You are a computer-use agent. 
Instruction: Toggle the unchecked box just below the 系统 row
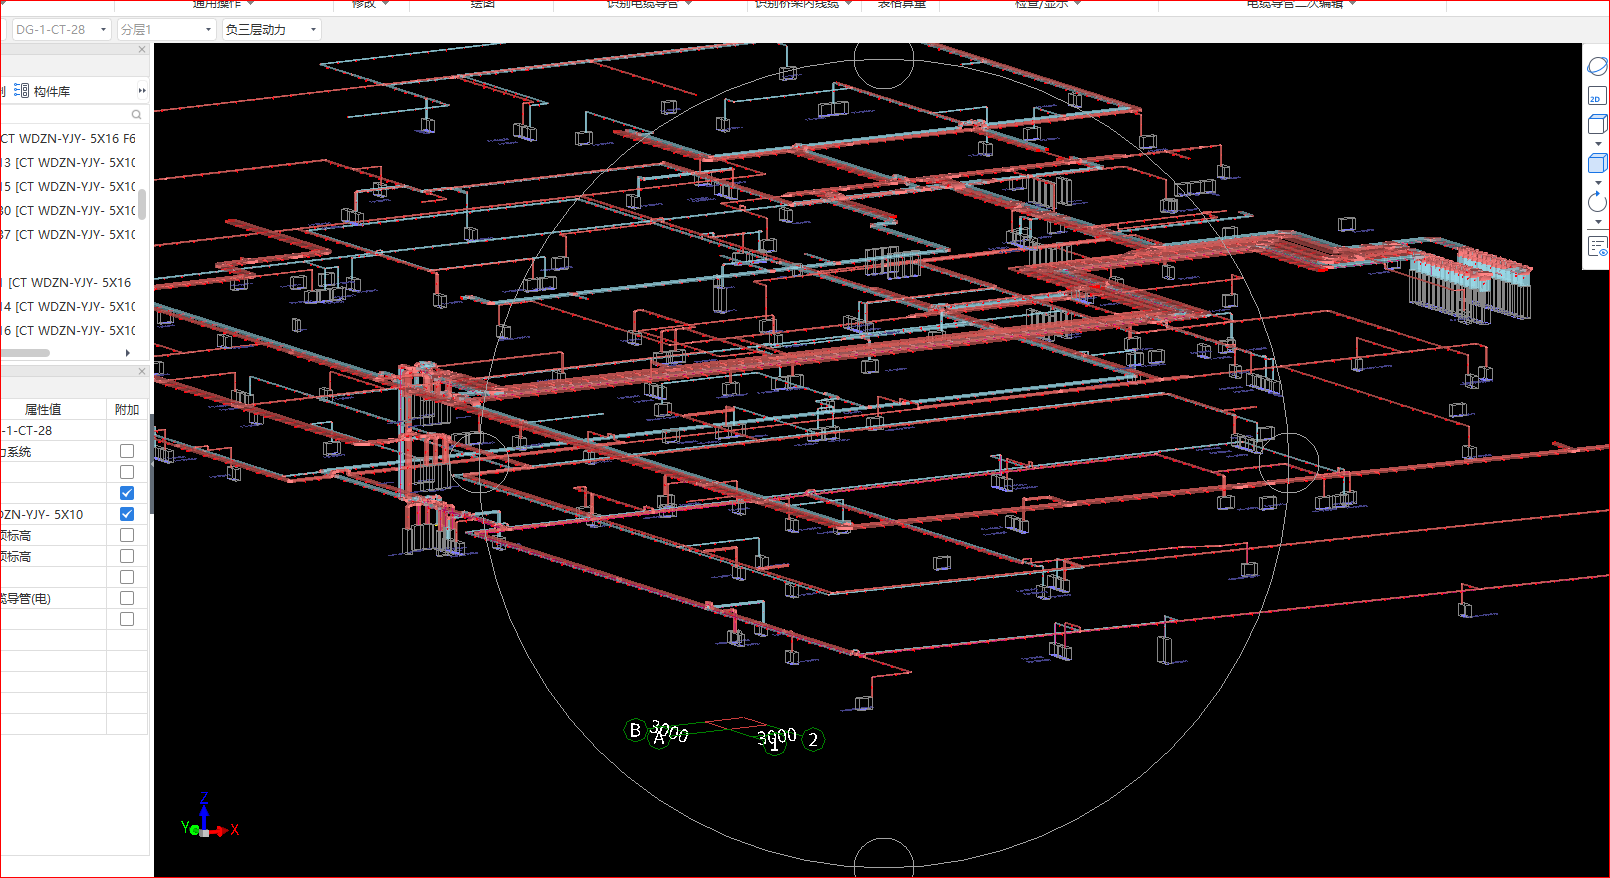coord(127,472)
